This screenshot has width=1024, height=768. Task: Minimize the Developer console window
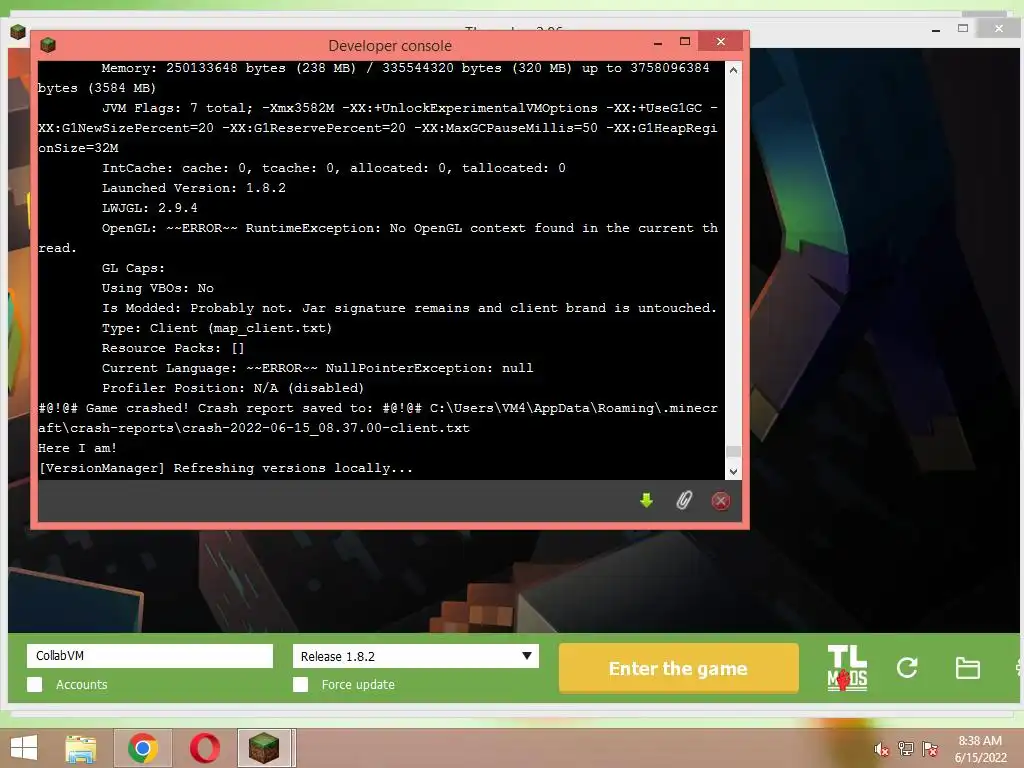[658, 42]
